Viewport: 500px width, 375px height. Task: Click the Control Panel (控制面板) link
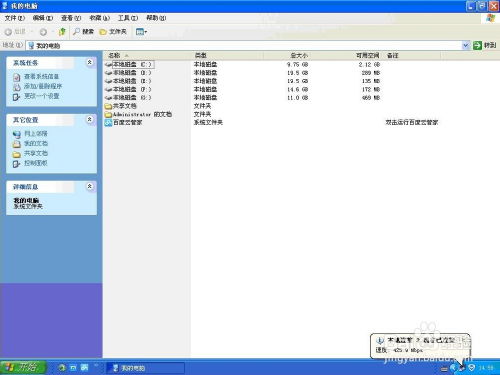[36, 163]
